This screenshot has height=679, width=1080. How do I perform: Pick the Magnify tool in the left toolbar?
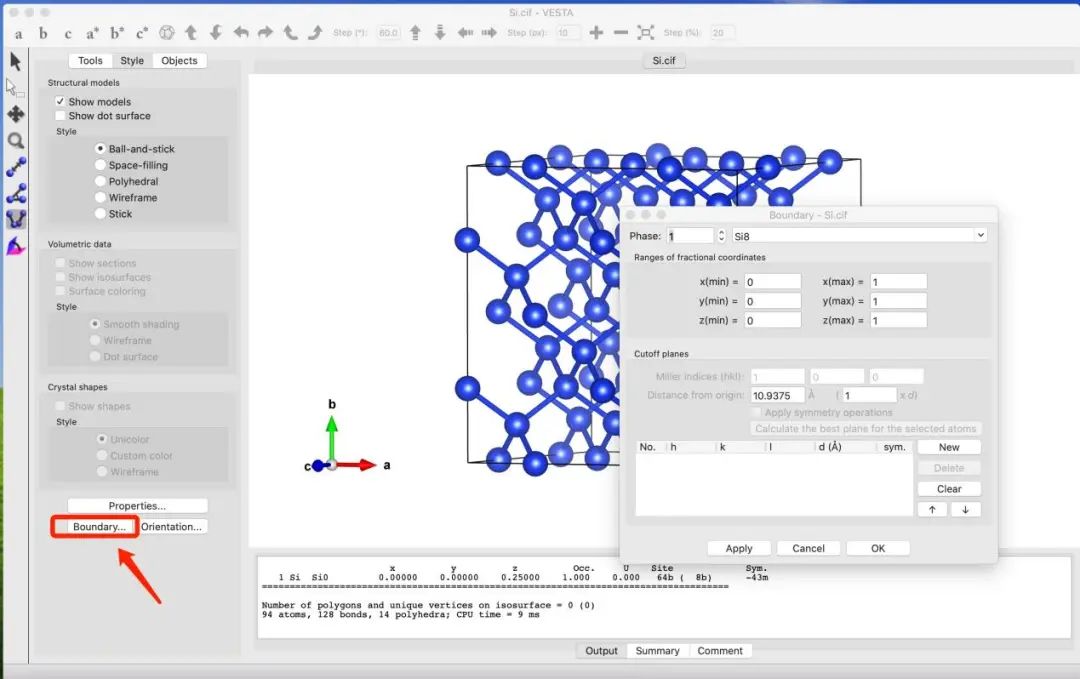pos(16,140)
